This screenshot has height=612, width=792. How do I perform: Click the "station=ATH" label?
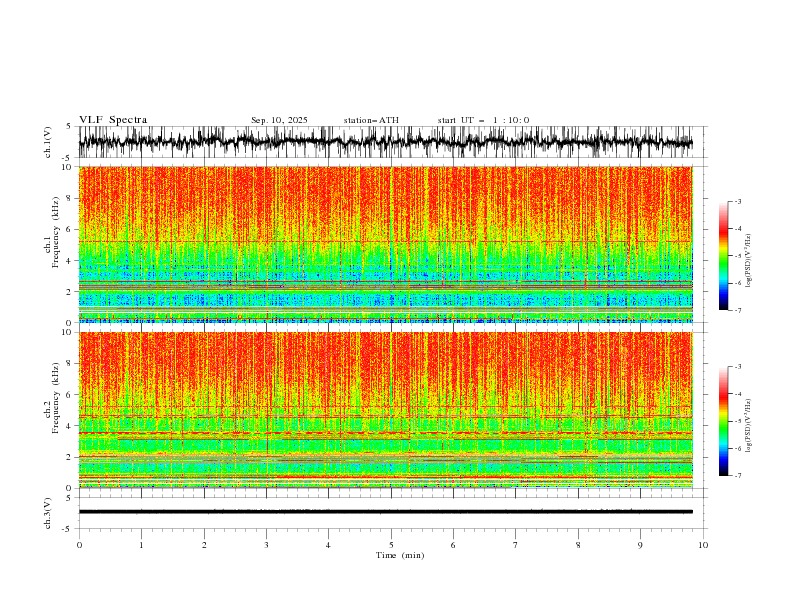tap(371, 120)
